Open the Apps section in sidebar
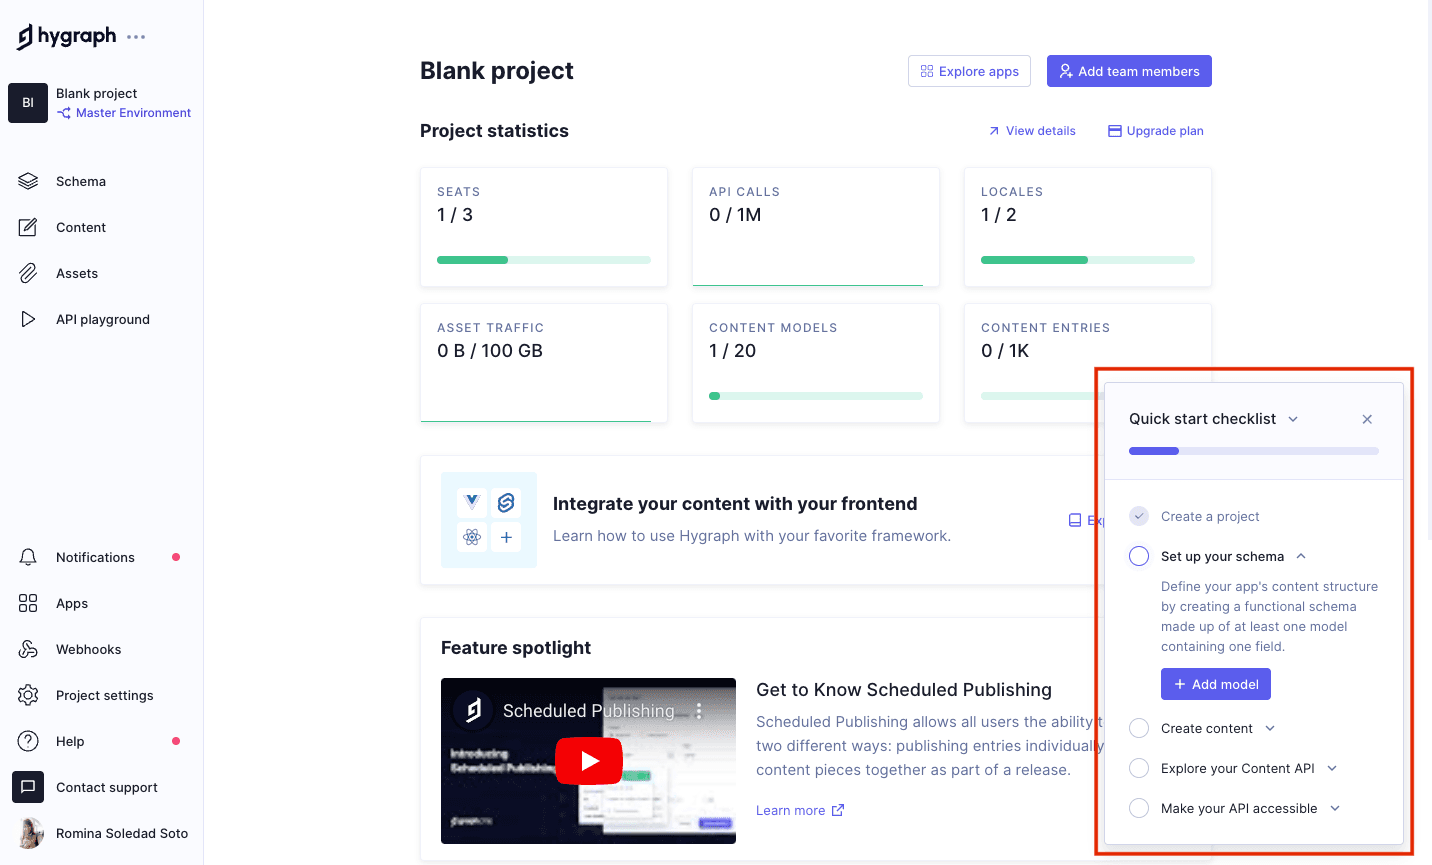This screenshot has height=865, width=1432. [71, 603]
